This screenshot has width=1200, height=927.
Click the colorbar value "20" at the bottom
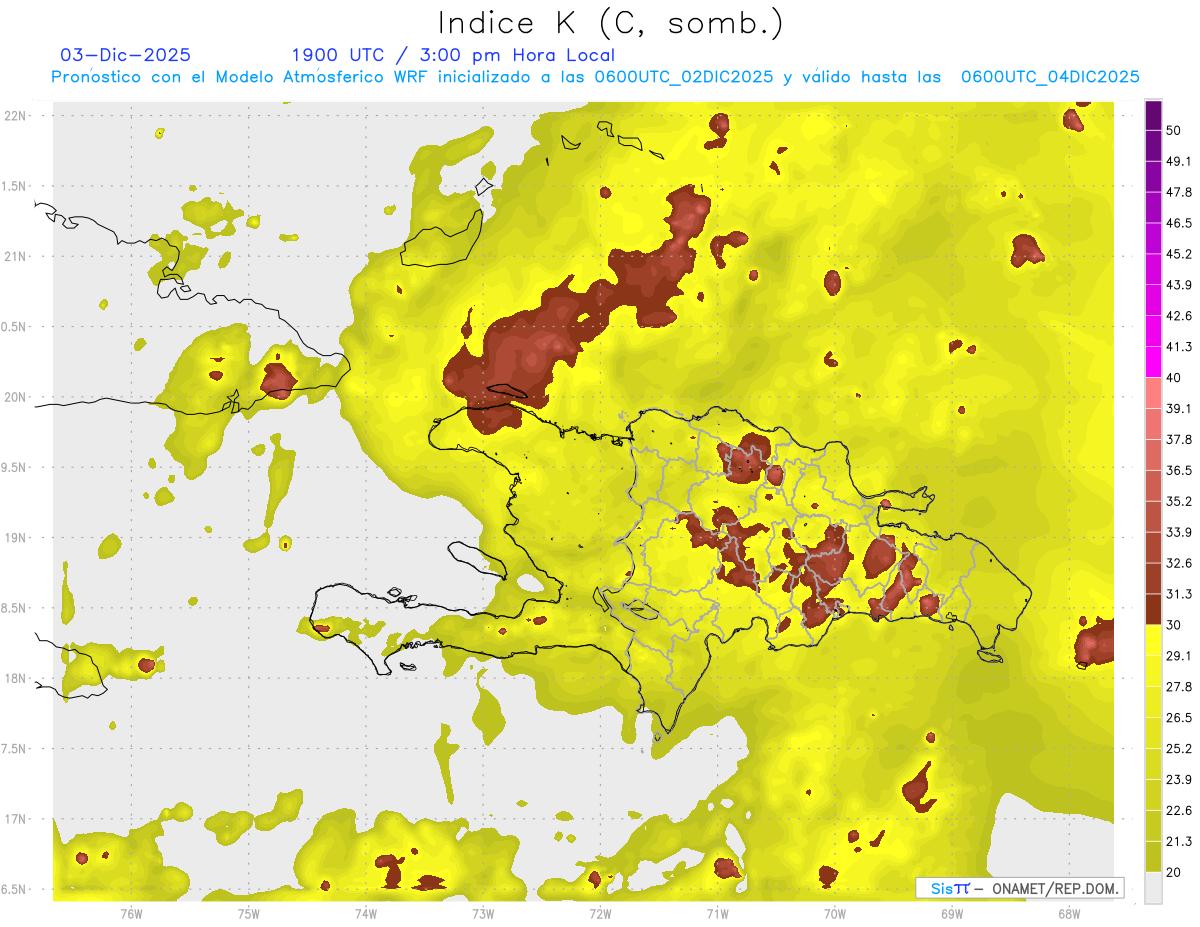tap(1173, 872)
